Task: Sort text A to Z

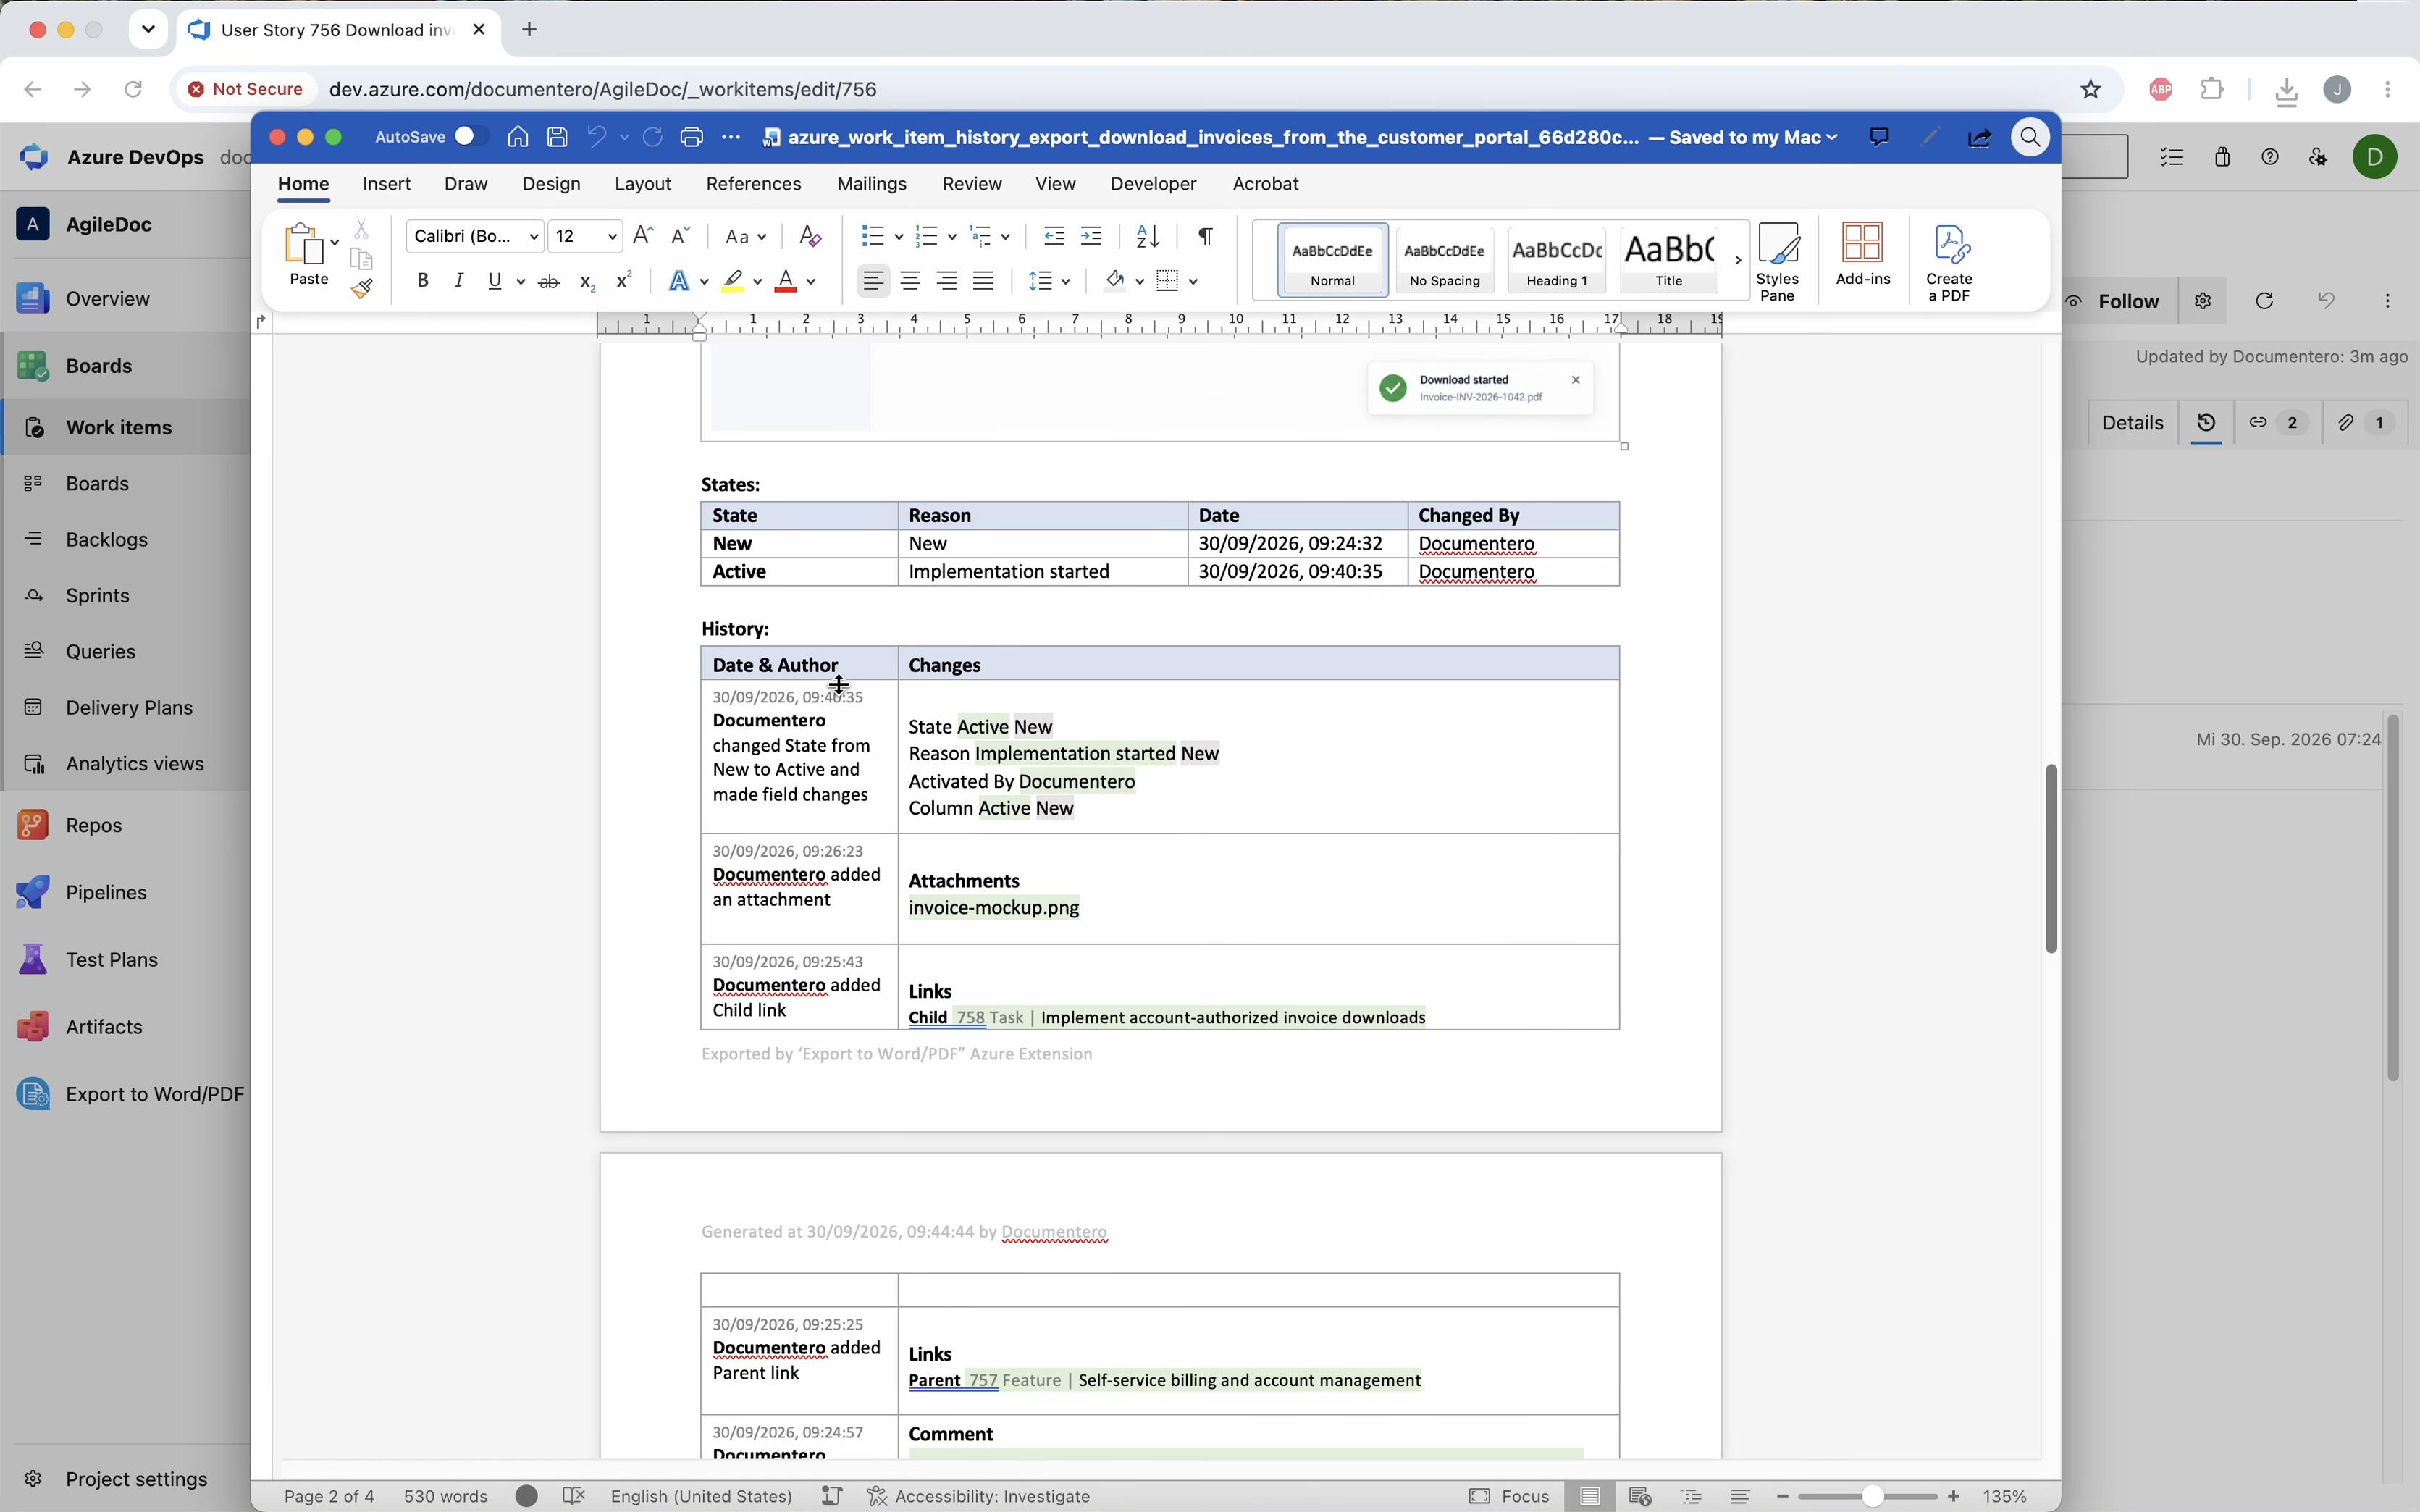Action: click(1148, 237)
